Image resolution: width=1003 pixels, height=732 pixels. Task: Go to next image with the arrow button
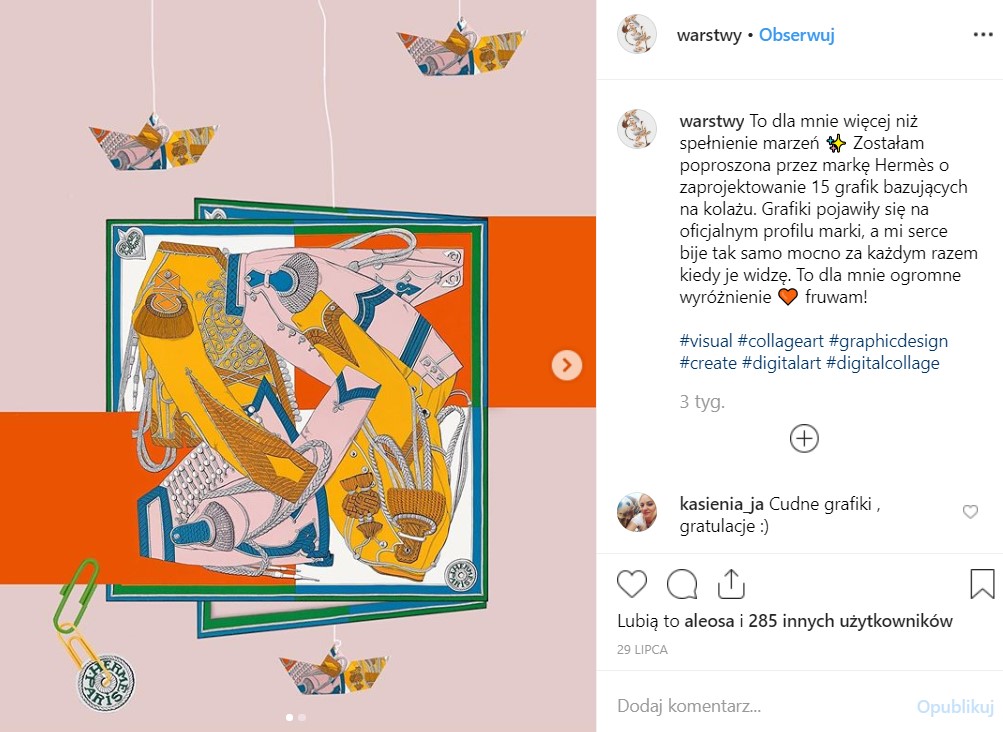567,365
